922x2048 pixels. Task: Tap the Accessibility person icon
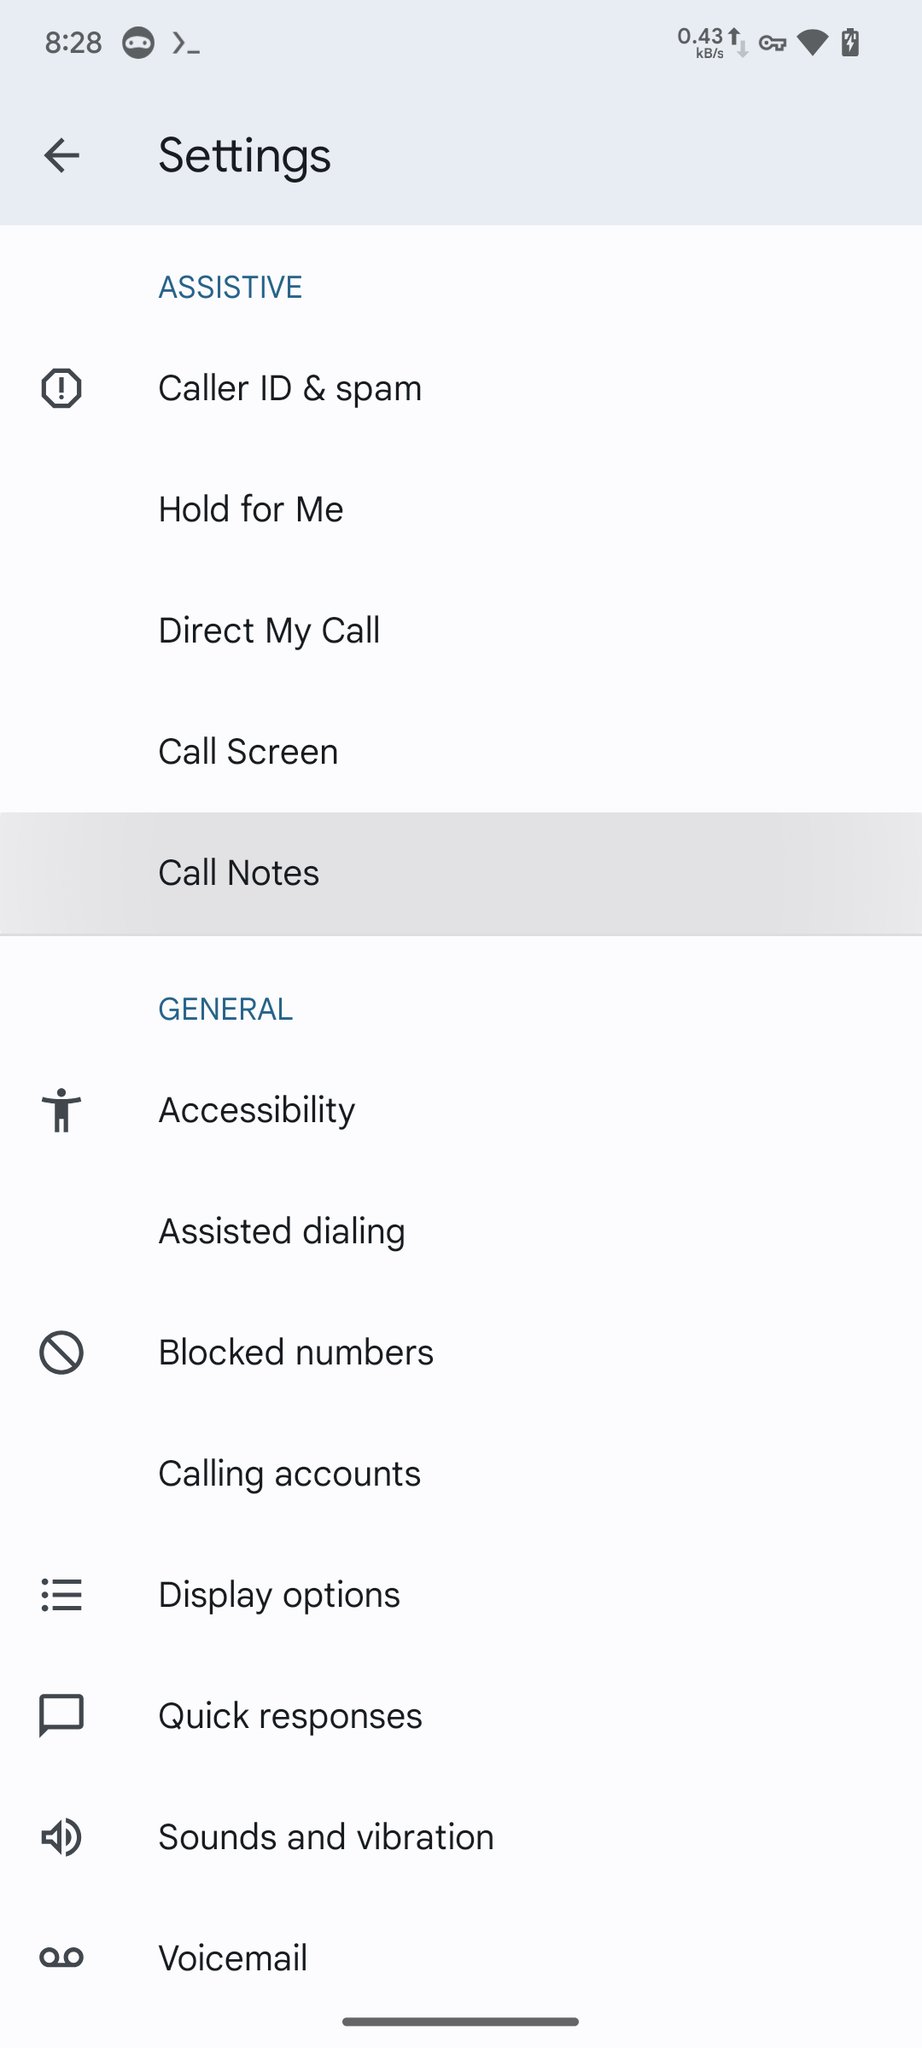(61, 1110)
